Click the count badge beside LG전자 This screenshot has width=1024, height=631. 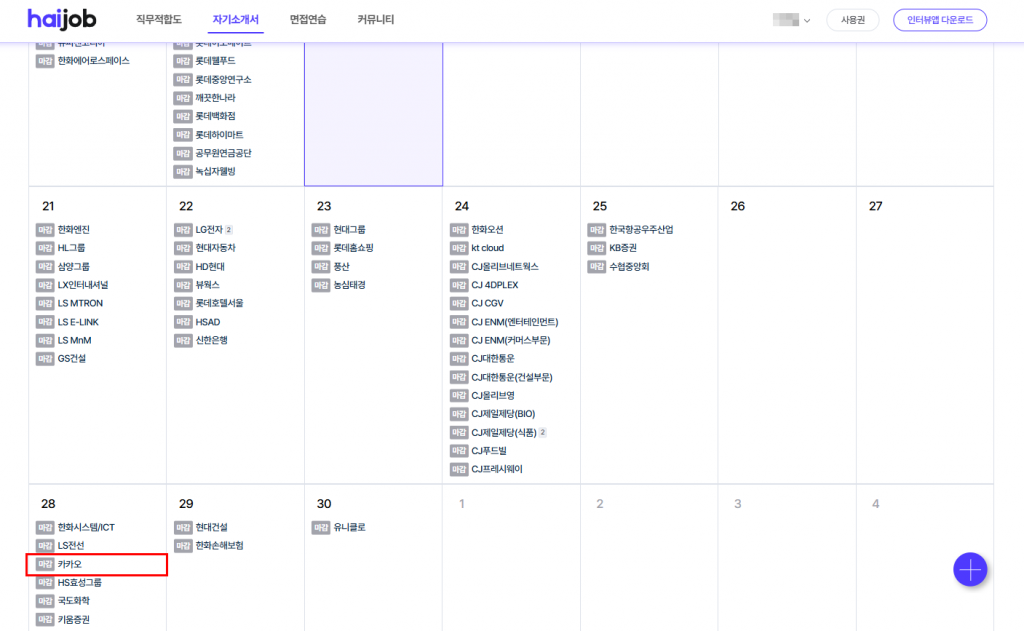click(x=229, y=230)
